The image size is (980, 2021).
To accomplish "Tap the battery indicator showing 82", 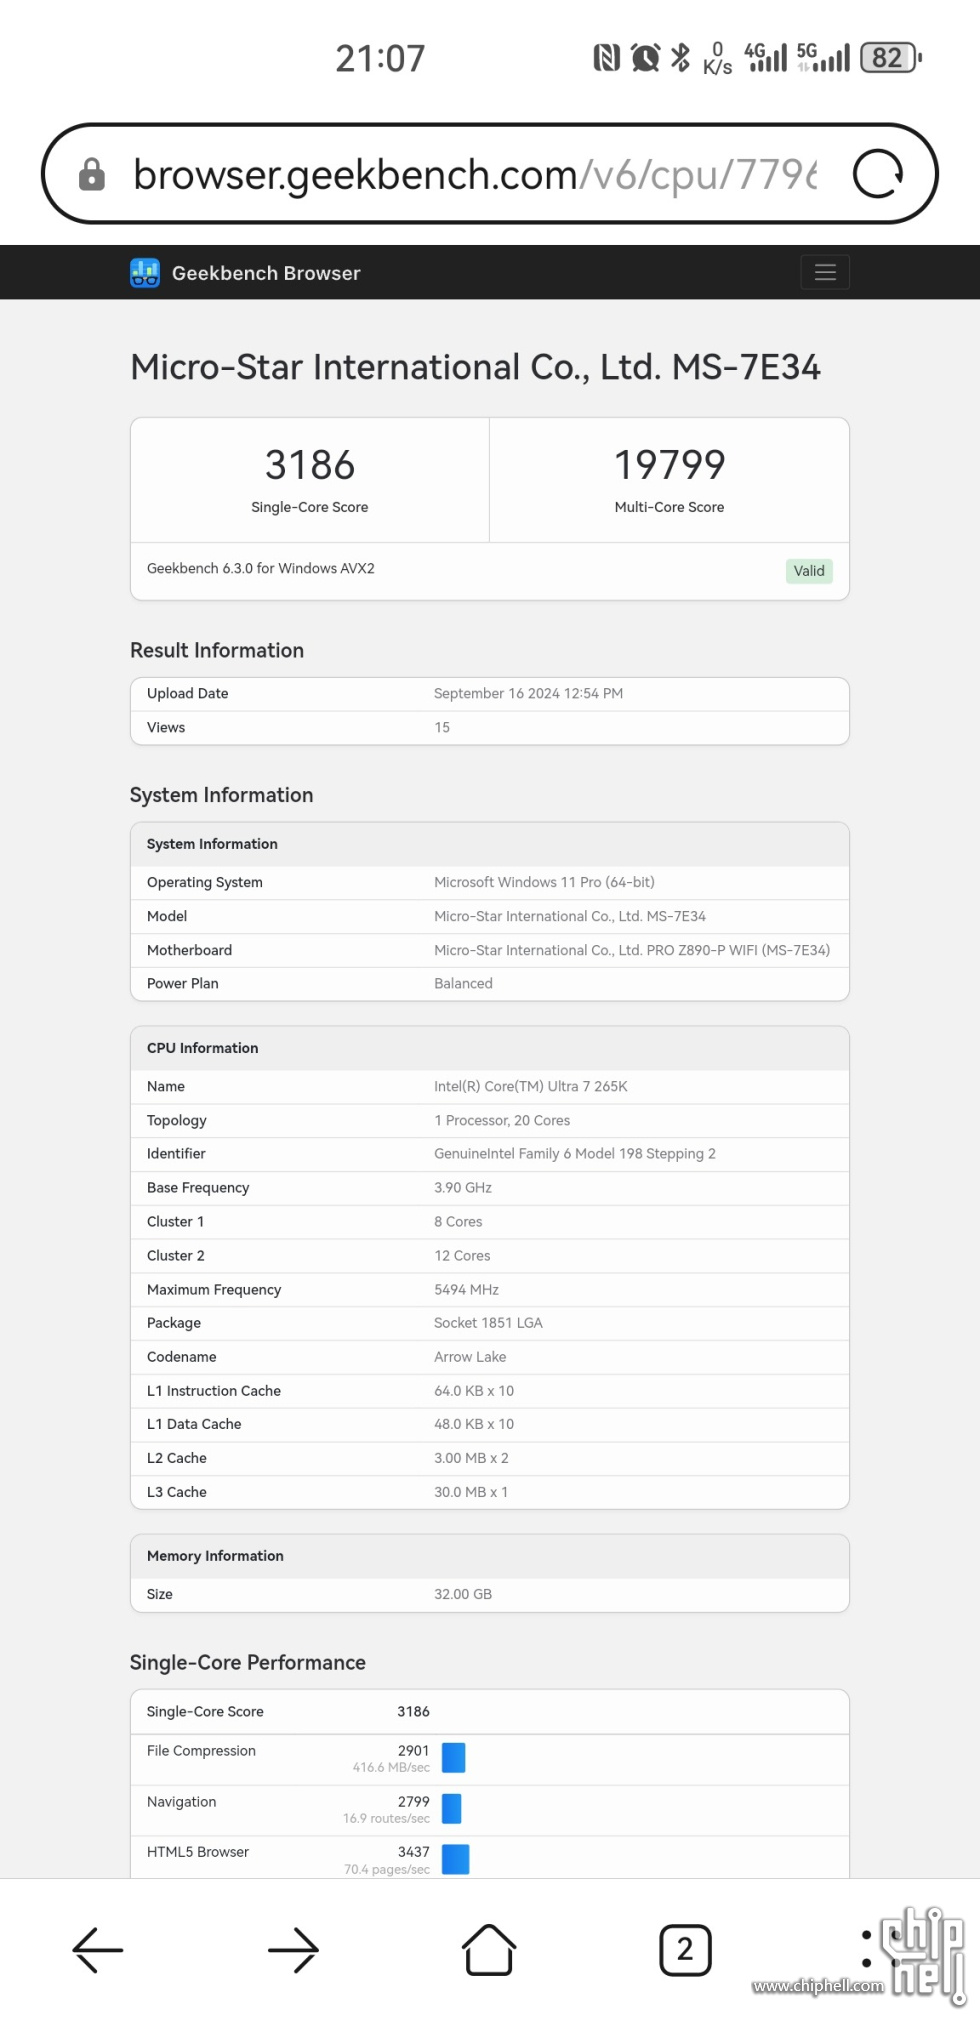I will (x=891, y=58).
